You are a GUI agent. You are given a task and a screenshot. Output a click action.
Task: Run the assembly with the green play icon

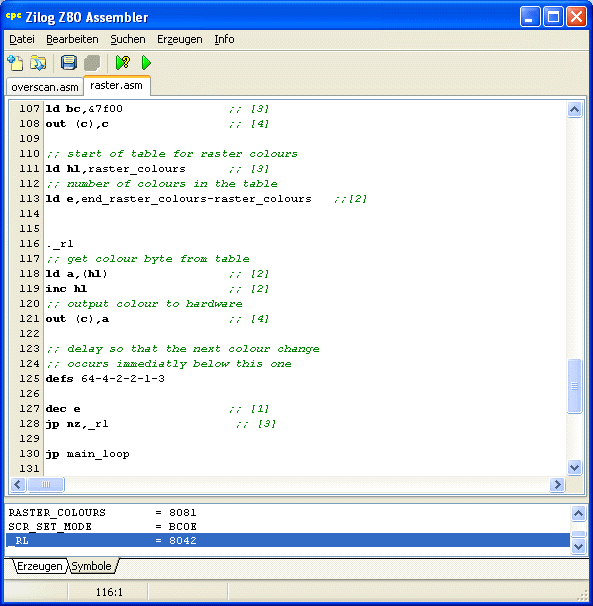[146, 63]
